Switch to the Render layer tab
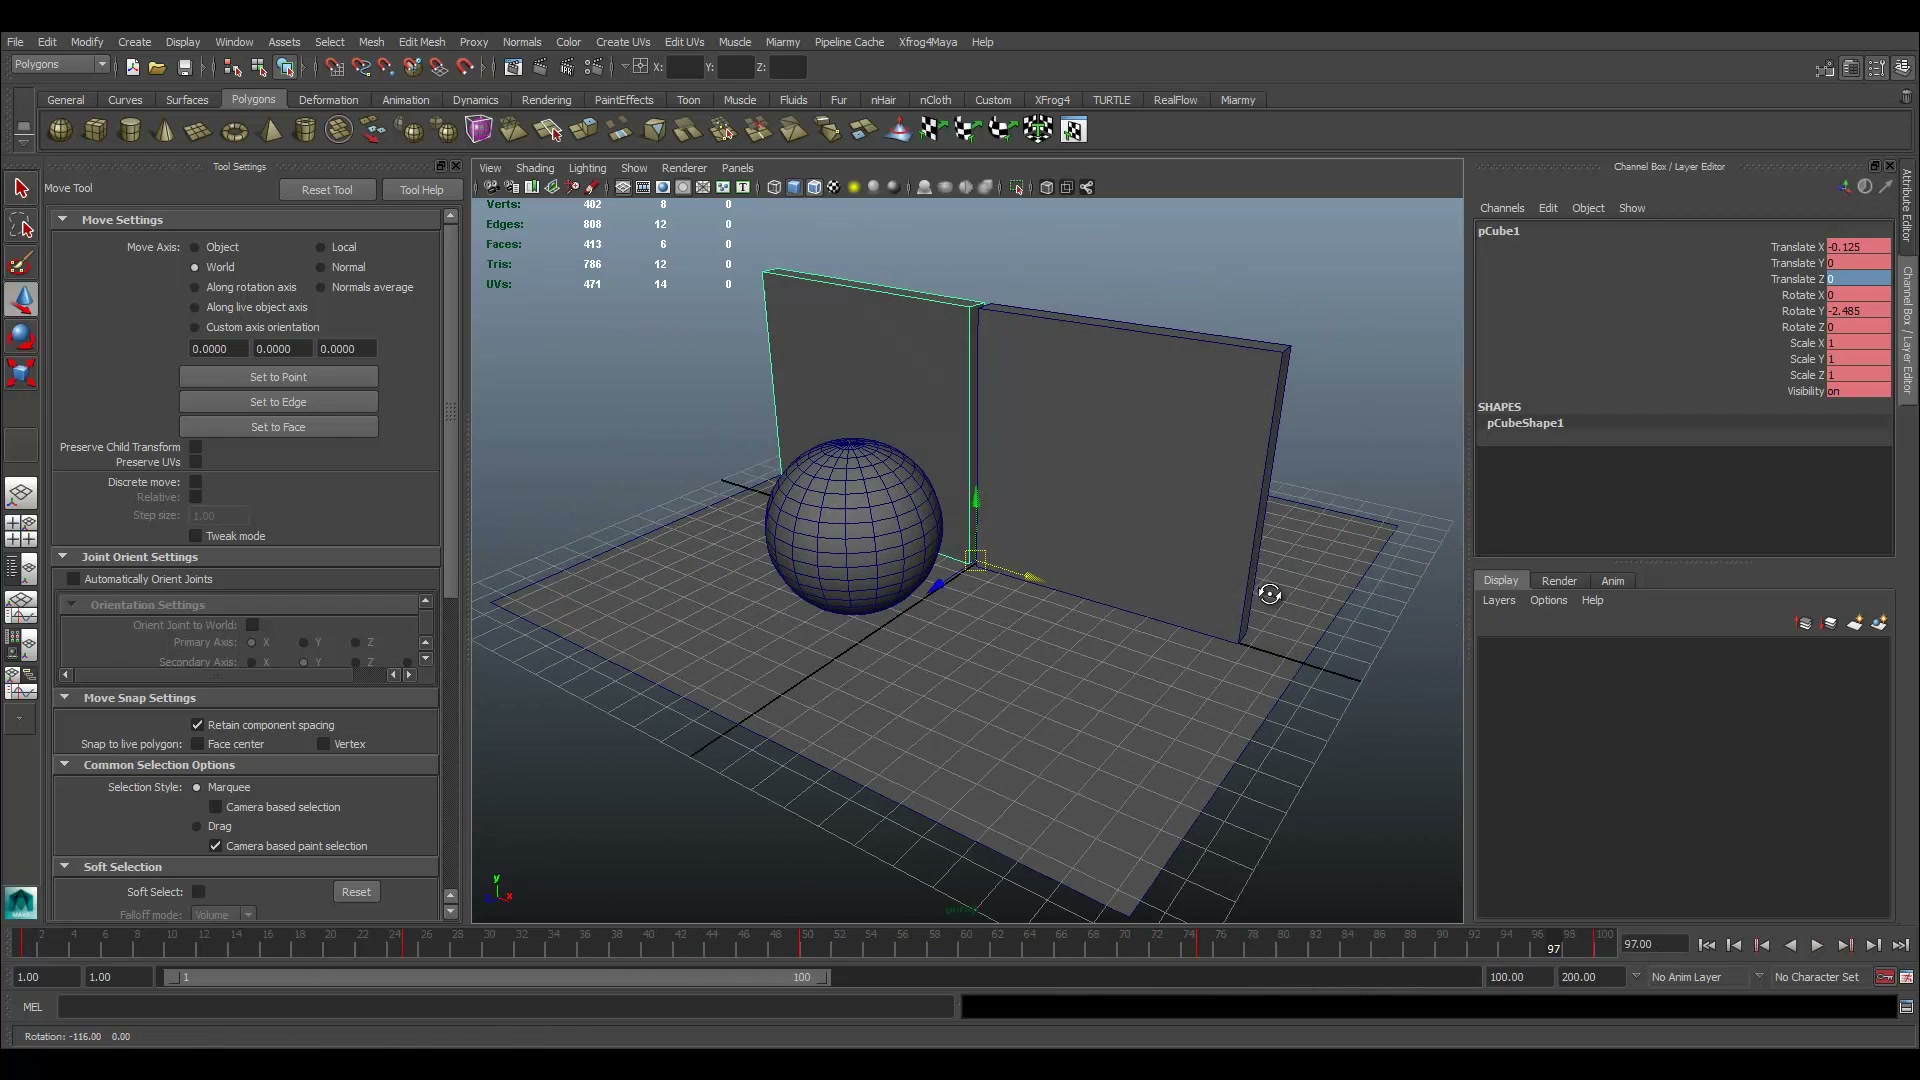1920x1080 pixels. (1559, 581)
